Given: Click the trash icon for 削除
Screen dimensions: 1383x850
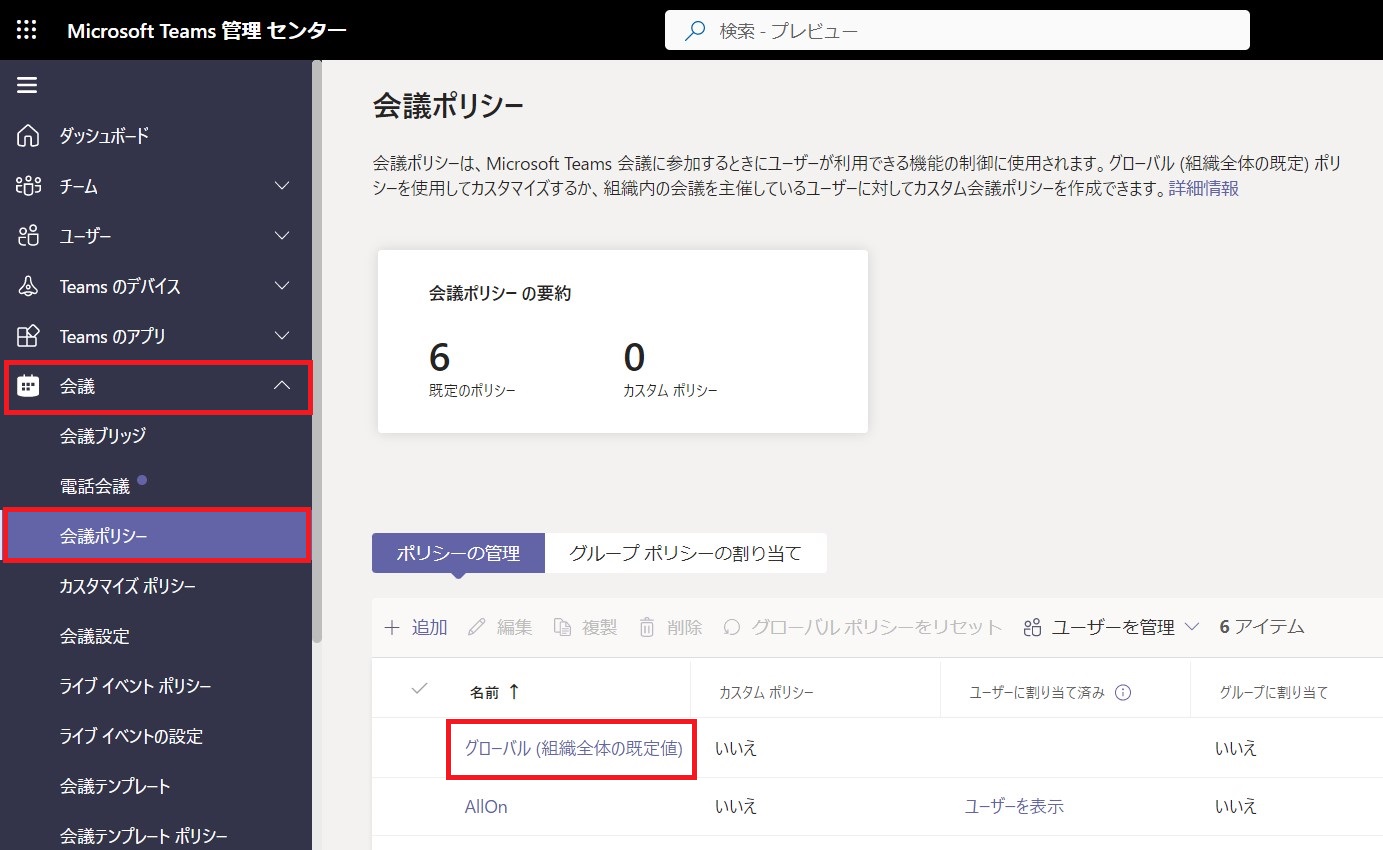Looking at the screenshot, I should pos(647,627).
